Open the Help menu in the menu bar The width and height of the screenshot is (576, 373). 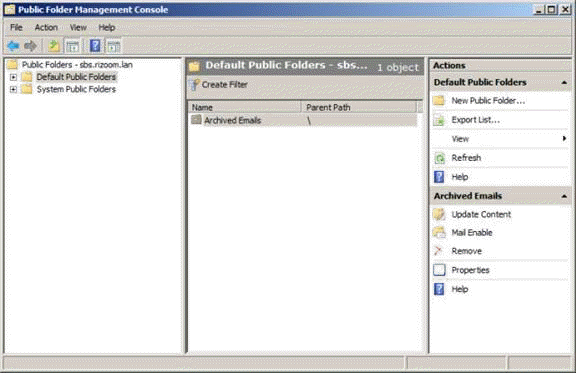tap(107, 28)
